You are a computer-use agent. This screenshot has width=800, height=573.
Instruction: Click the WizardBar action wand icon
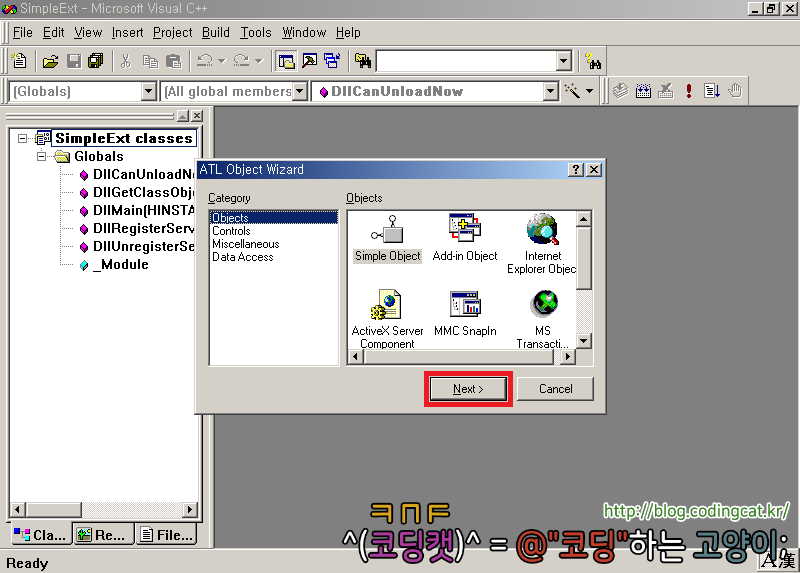point(572,91)
